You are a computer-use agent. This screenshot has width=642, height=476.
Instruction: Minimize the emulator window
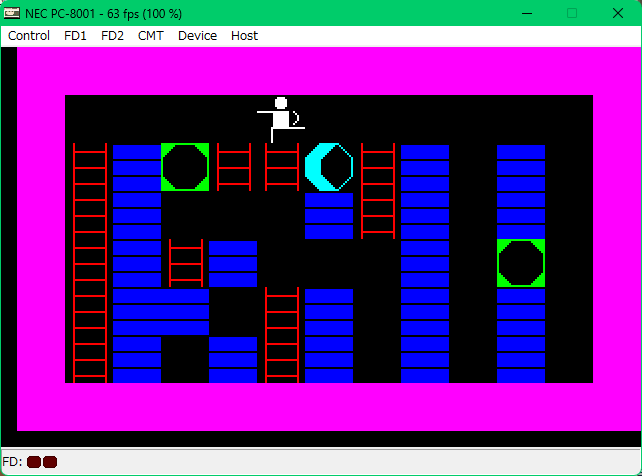(527, 14)
